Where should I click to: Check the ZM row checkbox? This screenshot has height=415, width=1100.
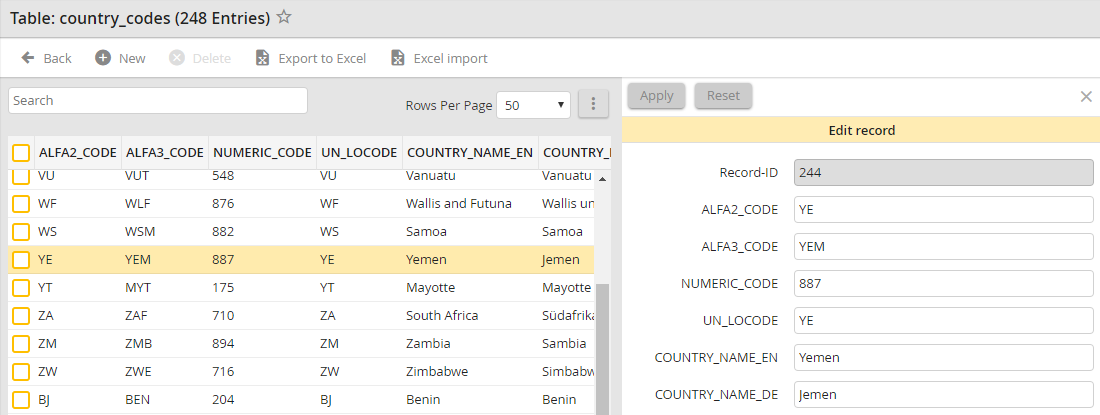click(x=21, y=344)
